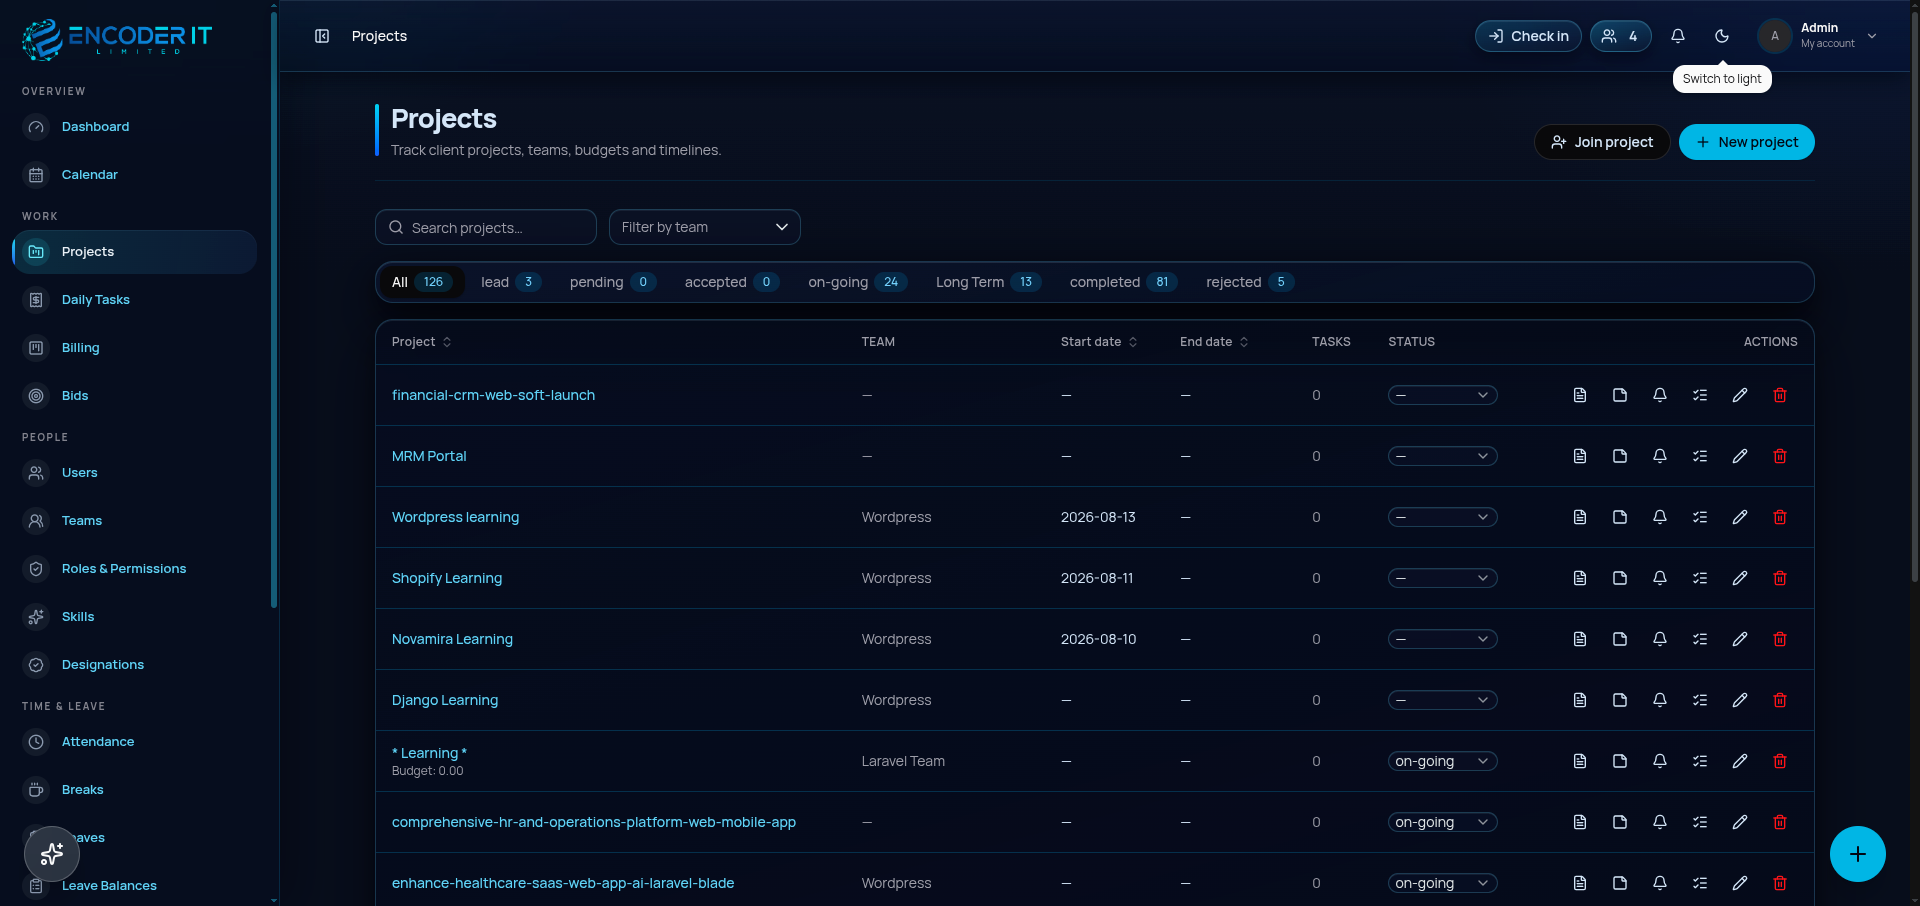Sort projects by Start date

1099,342
